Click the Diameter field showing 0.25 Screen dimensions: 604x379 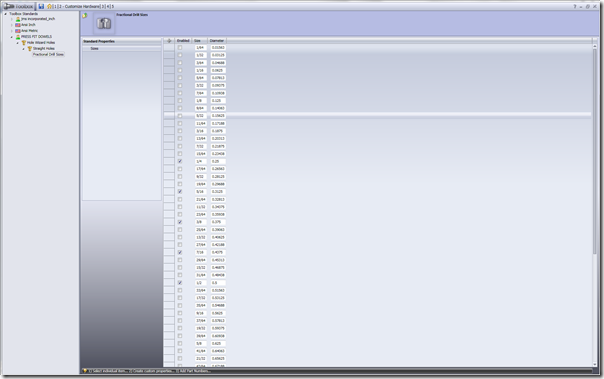(218, 161)
